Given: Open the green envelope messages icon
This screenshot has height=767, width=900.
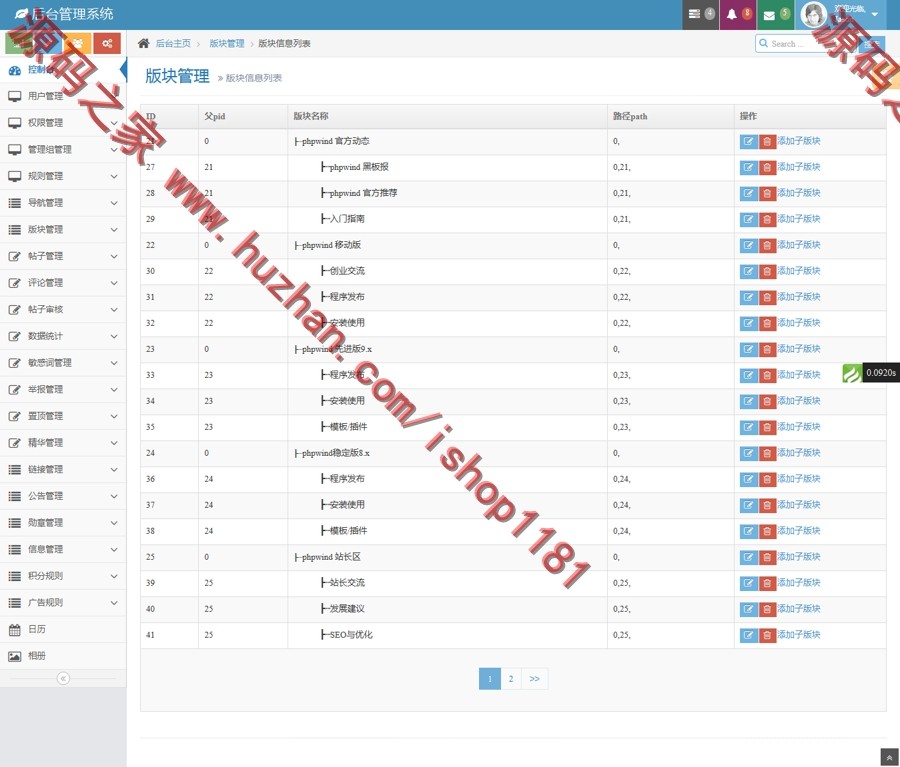Looking at the screenshot, I should 770,13.
